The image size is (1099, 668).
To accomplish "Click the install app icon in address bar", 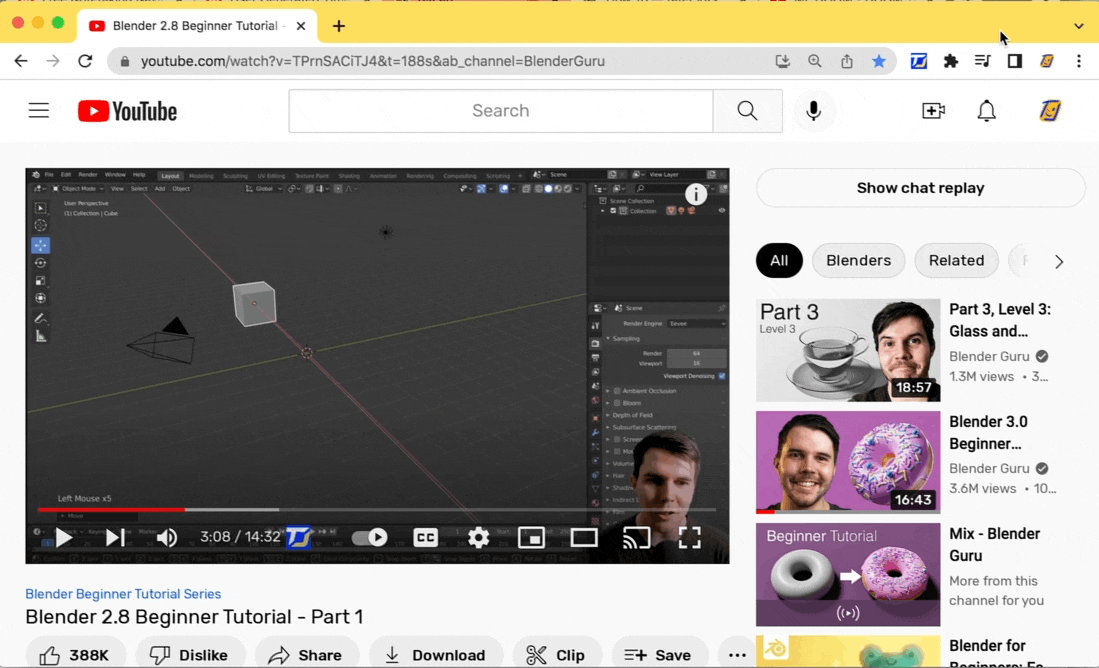I will [x=782, y=61].
